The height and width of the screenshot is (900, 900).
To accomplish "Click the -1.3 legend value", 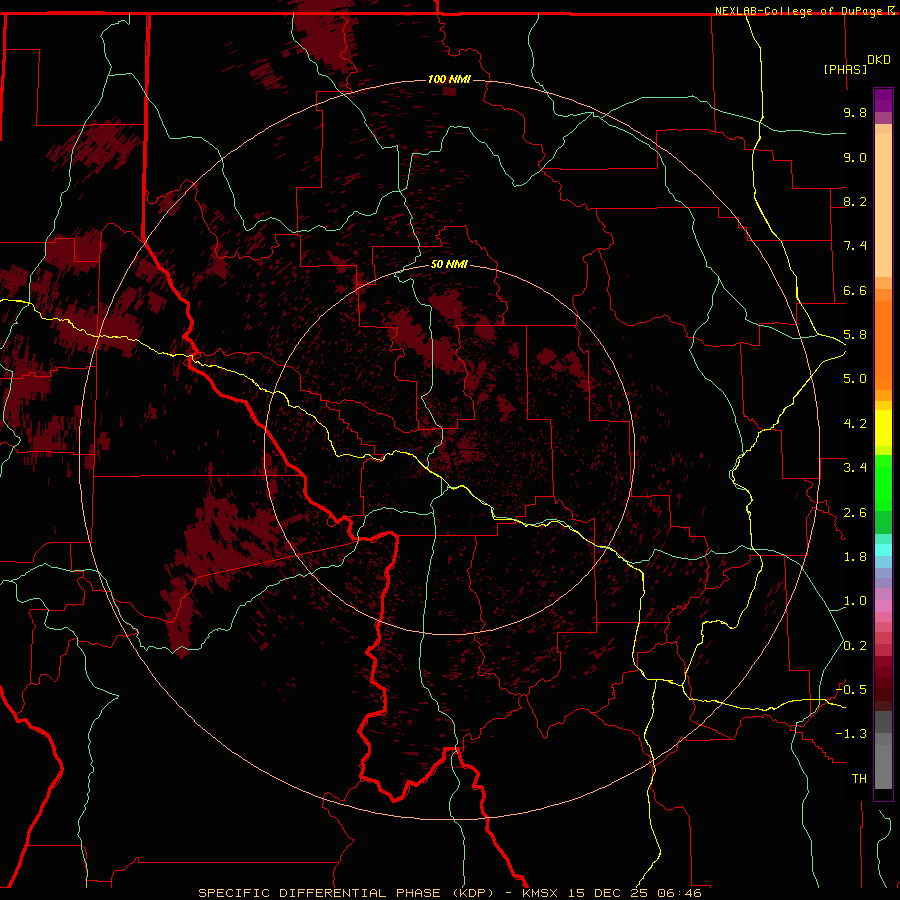I will [851, 734].
